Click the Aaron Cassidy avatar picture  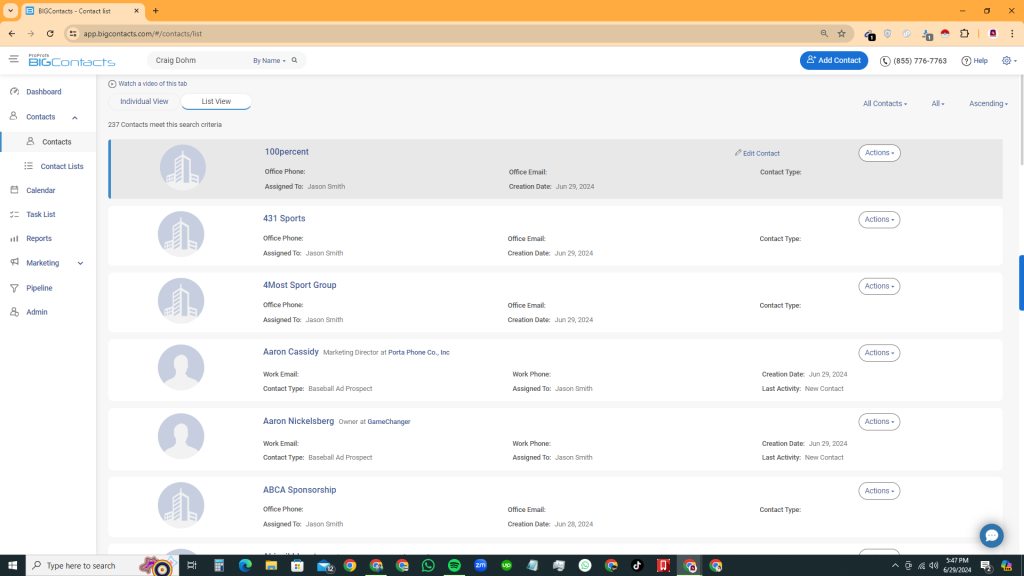pyautogui.click(x=181, y=369)
